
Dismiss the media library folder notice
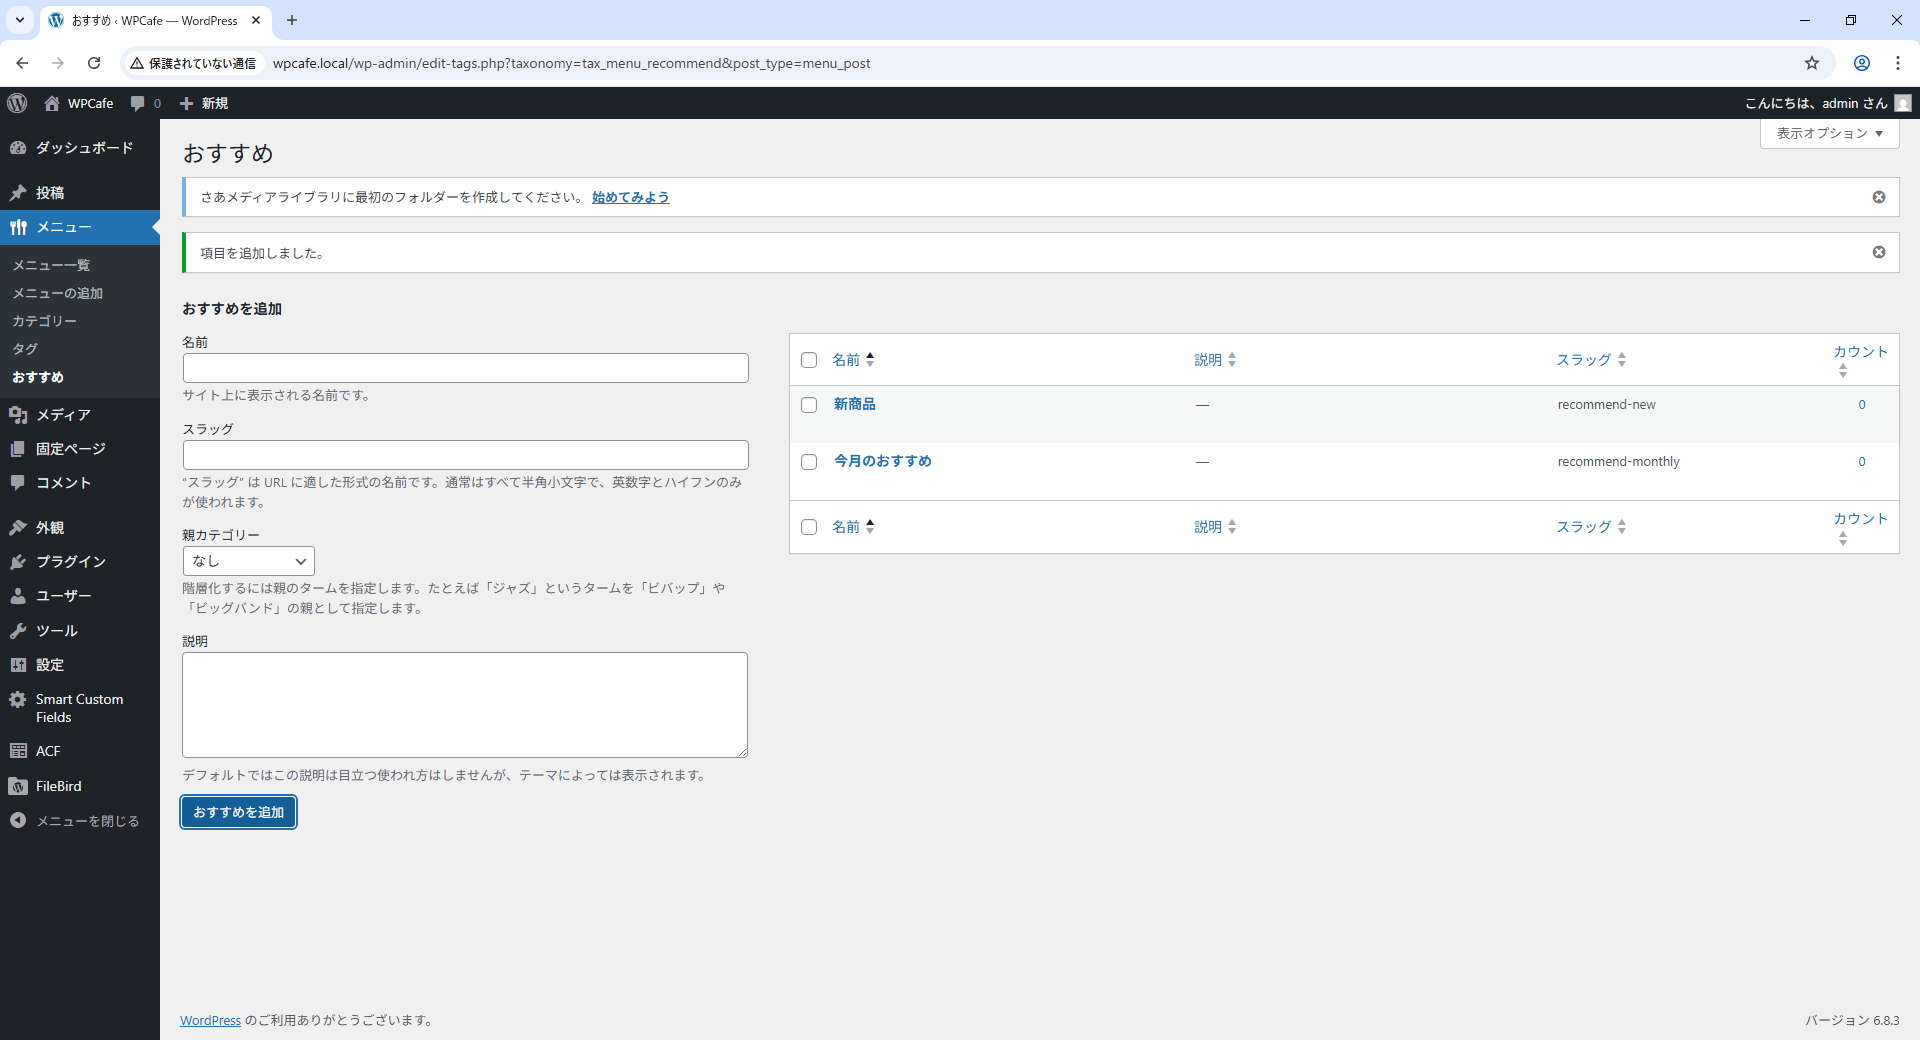click(x=1878, y=197)
